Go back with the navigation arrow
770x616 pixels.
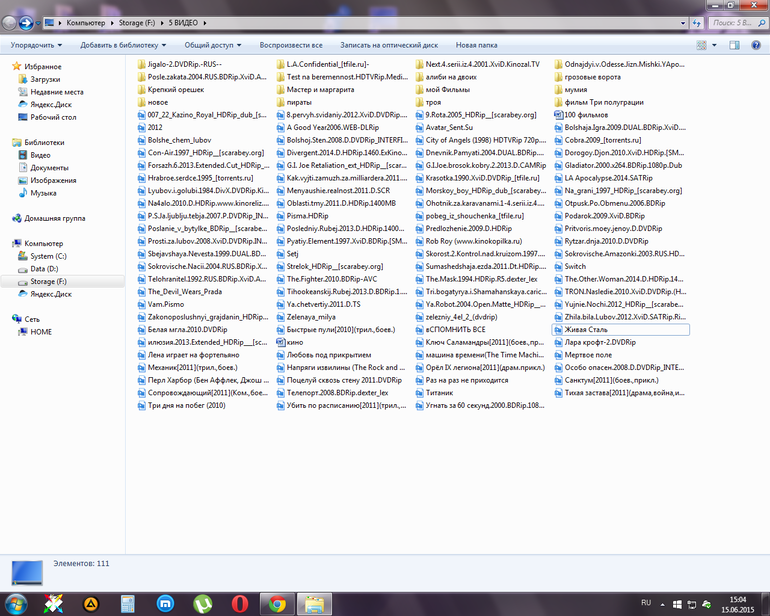click(9, 23)
